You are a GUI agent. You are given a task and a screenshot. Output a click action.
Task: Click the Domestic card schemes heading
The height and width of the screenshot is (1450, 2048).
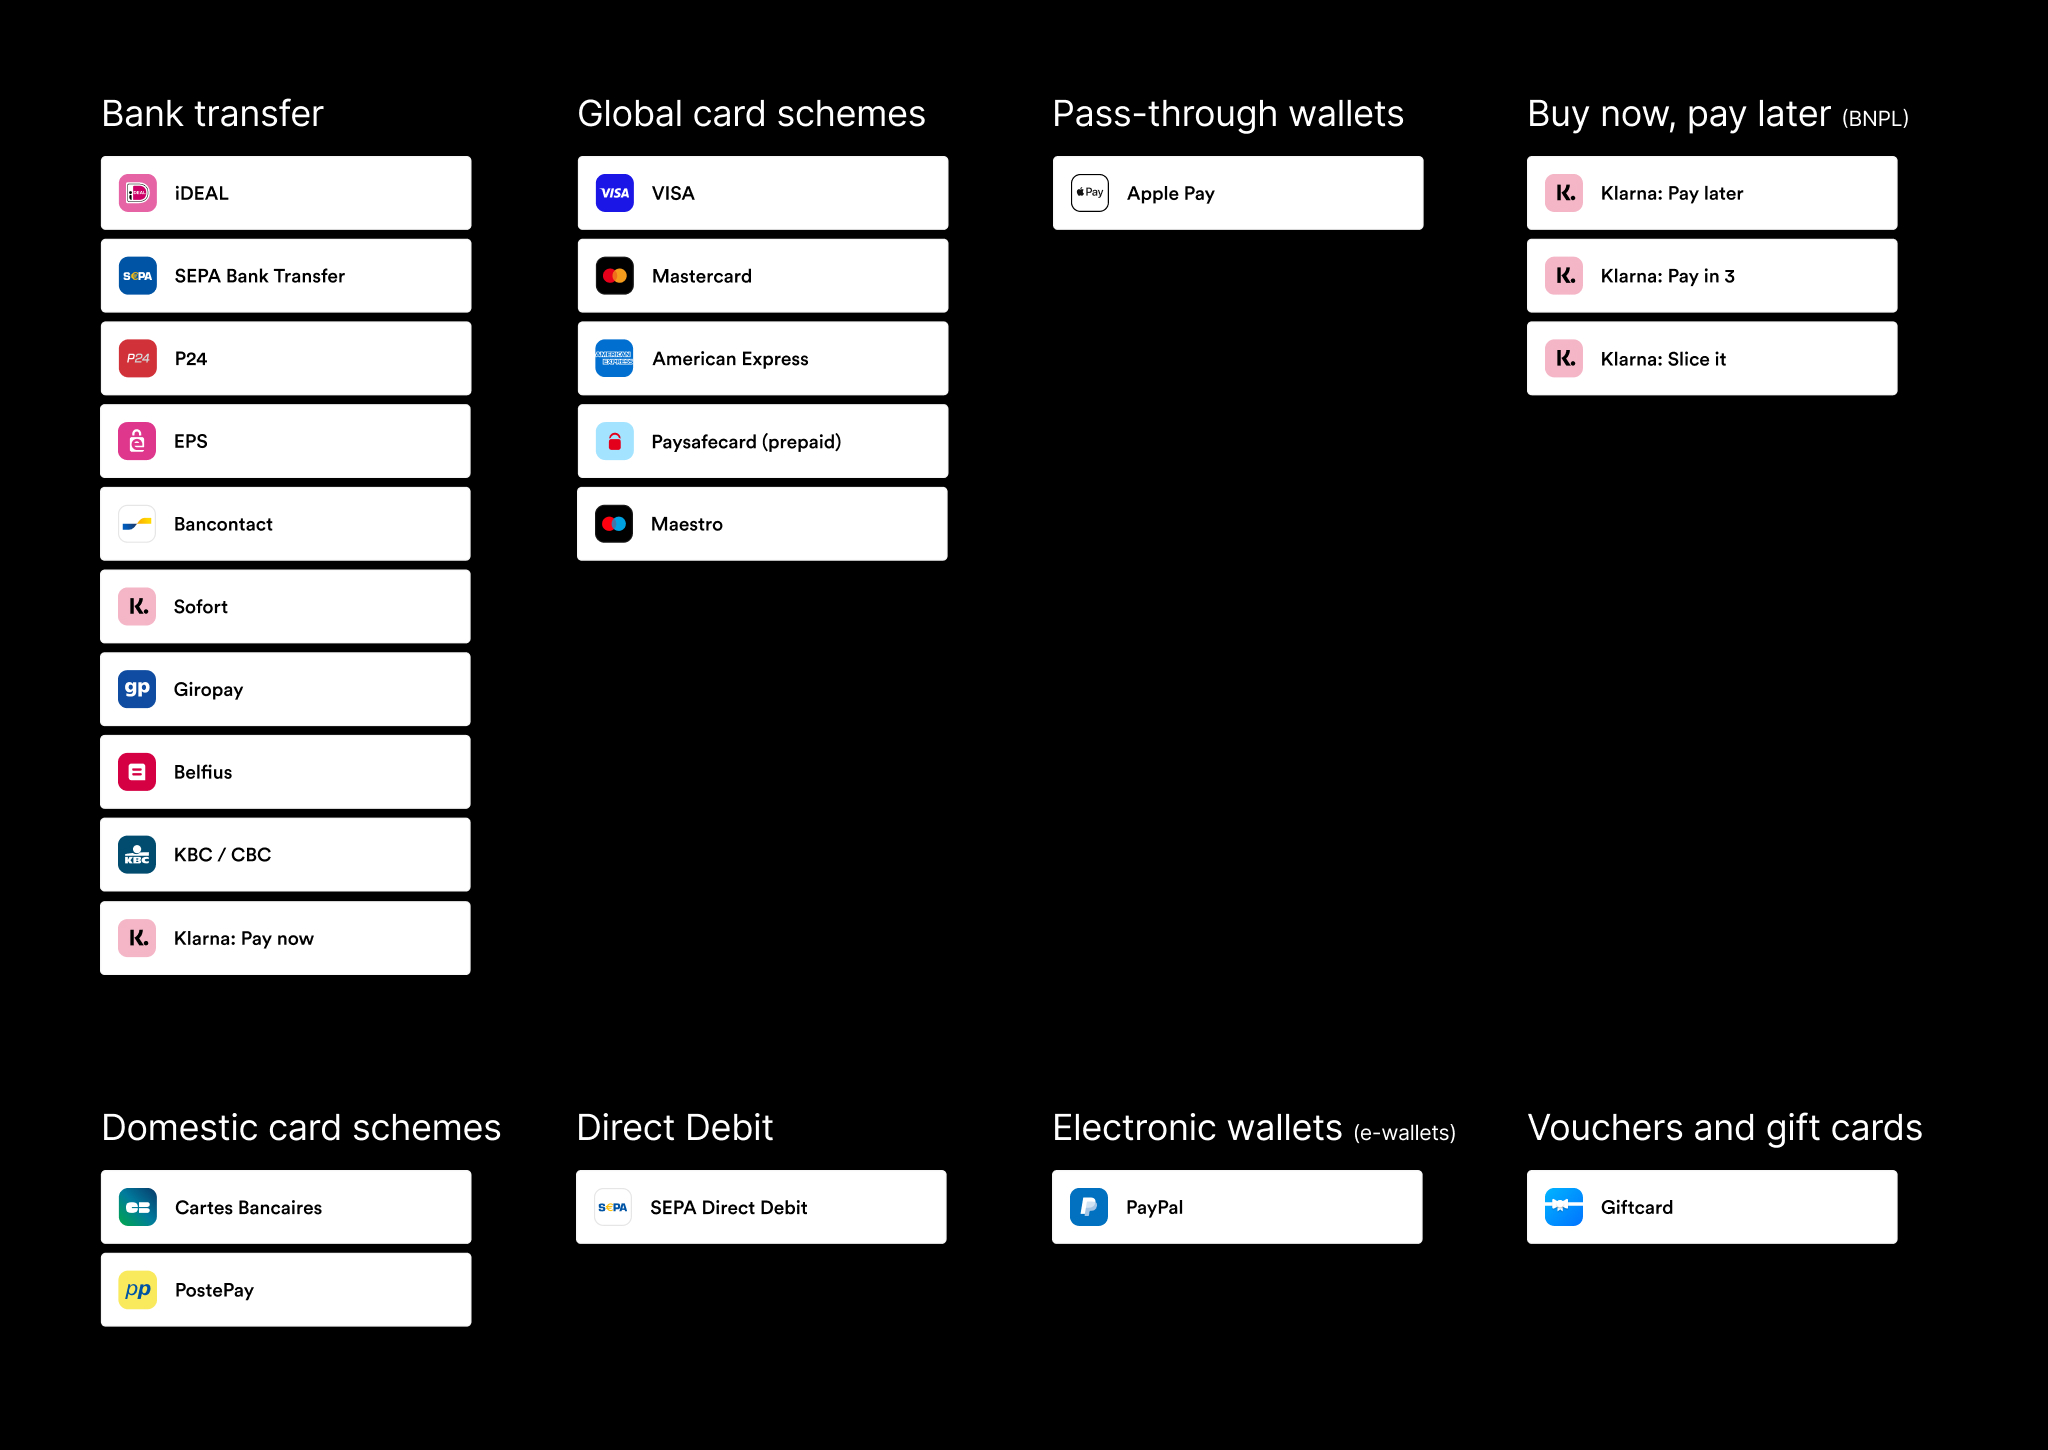pyautogui.click(x=301, y=1128)
